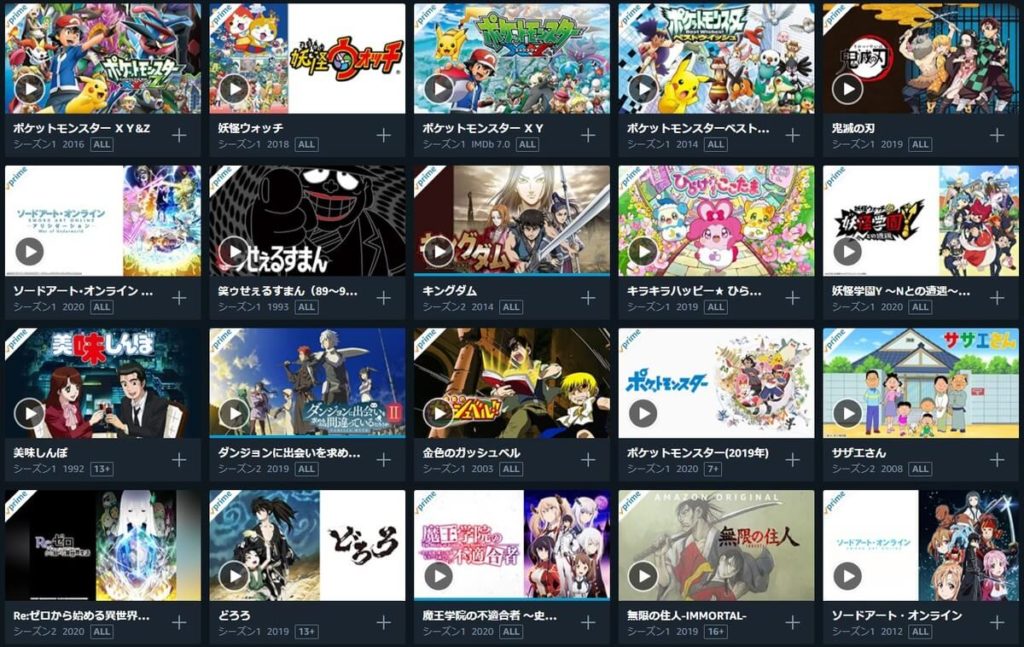Open the ソードアート・オンライン 2012 title link
The width and height of the screenshot is (1024, 647).
[x=897, y=615]
